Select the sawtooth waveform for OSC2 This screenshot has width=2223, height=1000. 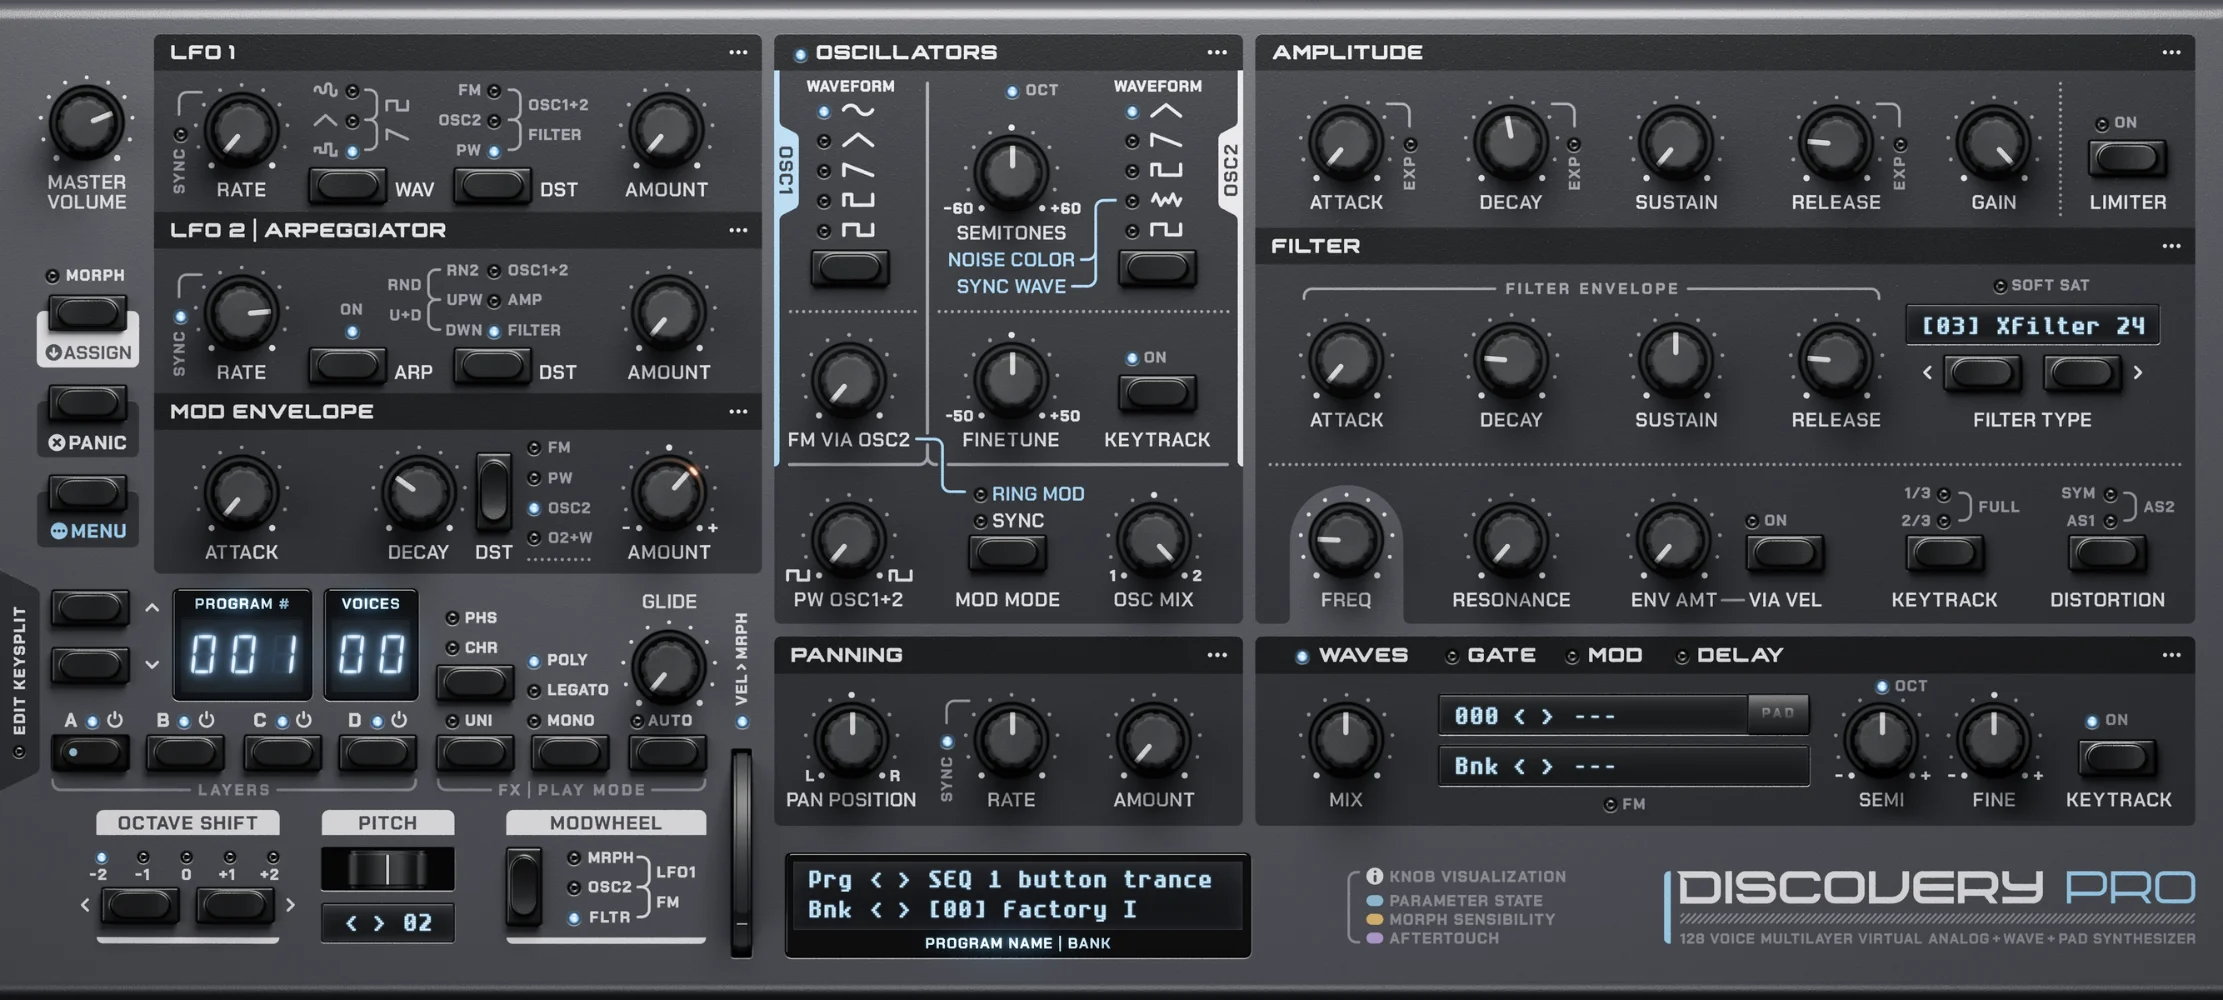click(1132, 141)
